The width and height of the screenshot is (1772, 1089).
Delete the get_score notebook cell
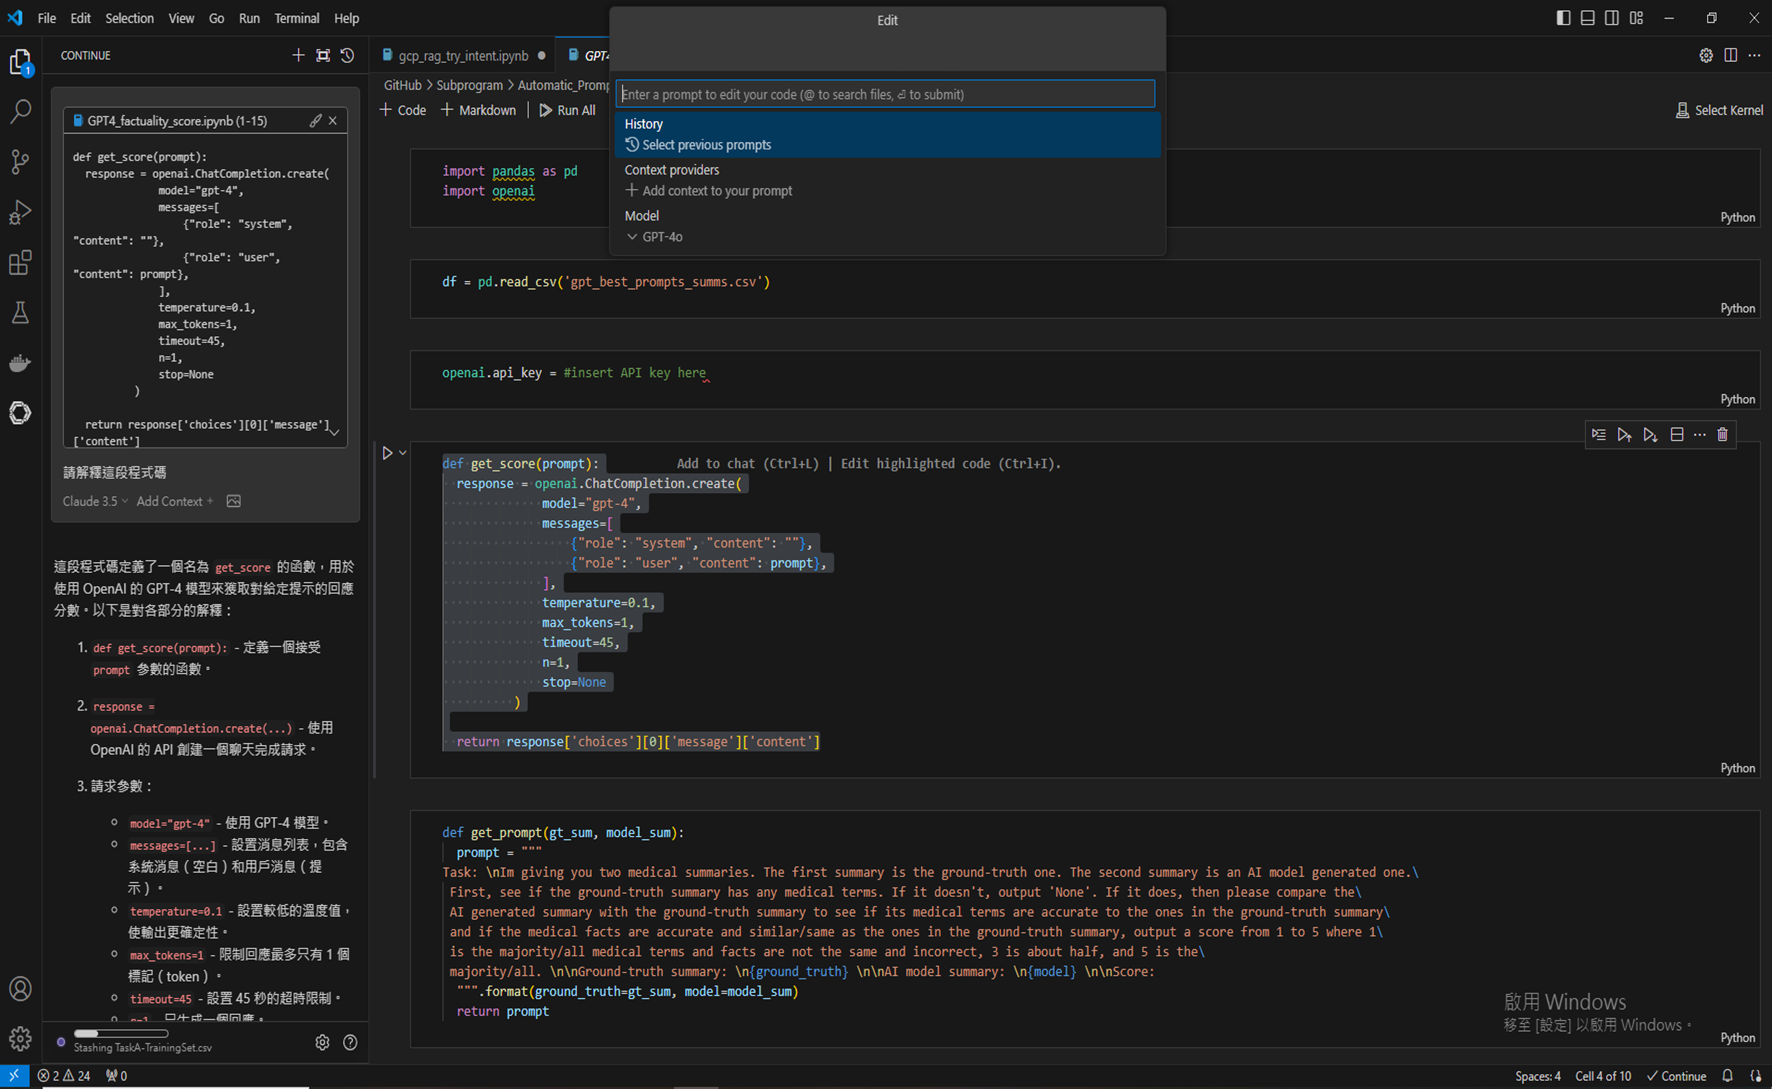(1722, 435)
